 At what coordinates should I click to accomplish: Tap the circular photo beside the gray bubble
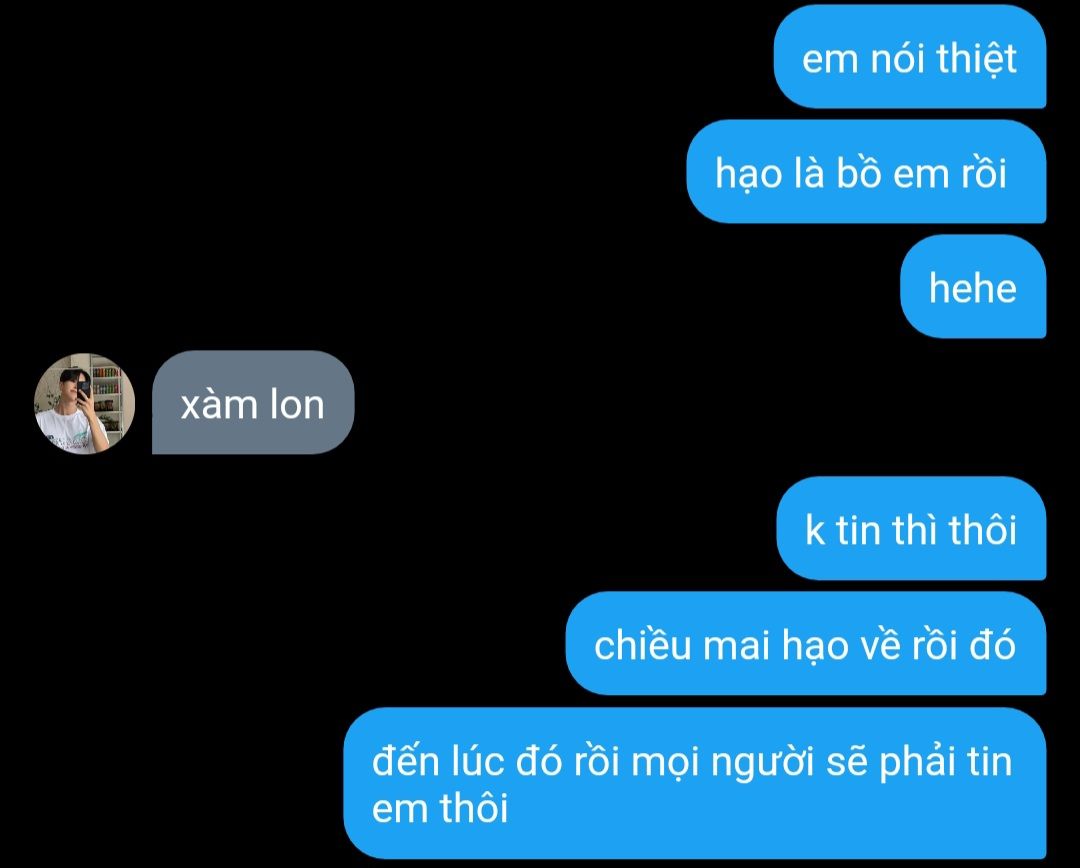84,404
